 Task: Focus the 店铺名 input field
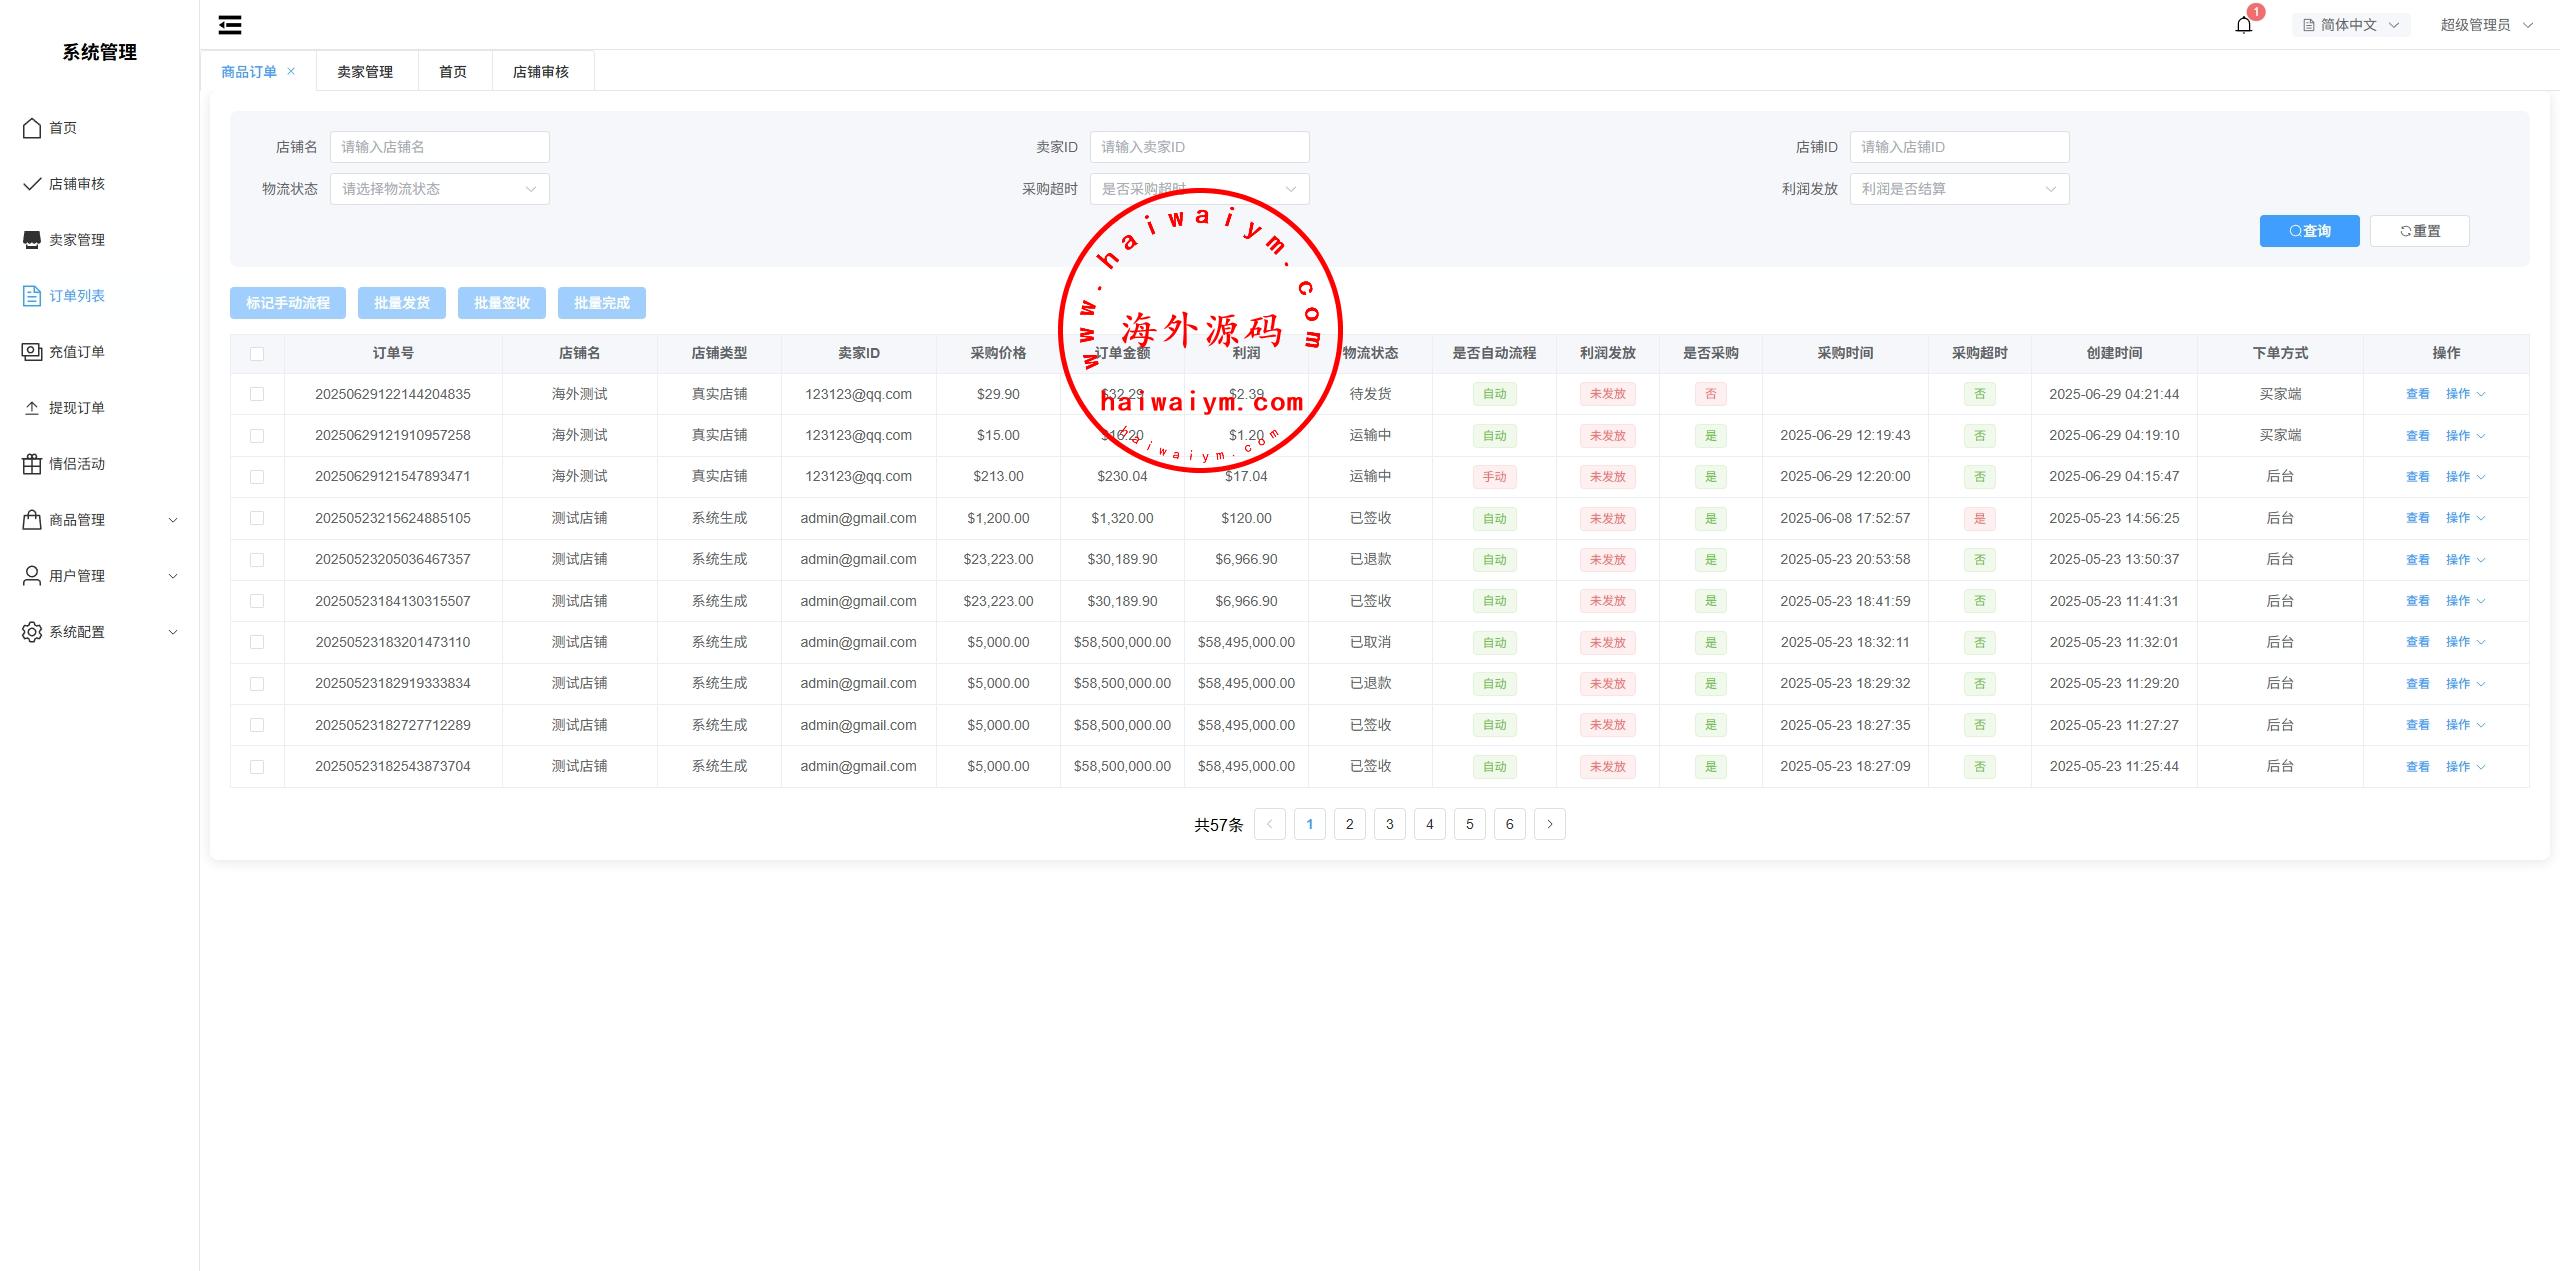coord(439,147)
